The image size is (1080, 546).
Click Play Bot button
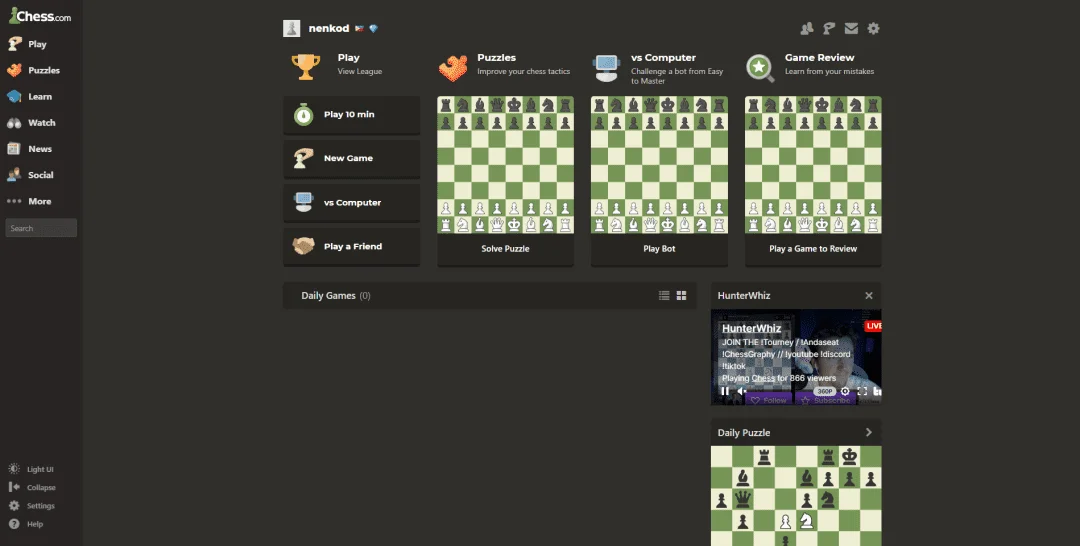(x=659, y=249)
